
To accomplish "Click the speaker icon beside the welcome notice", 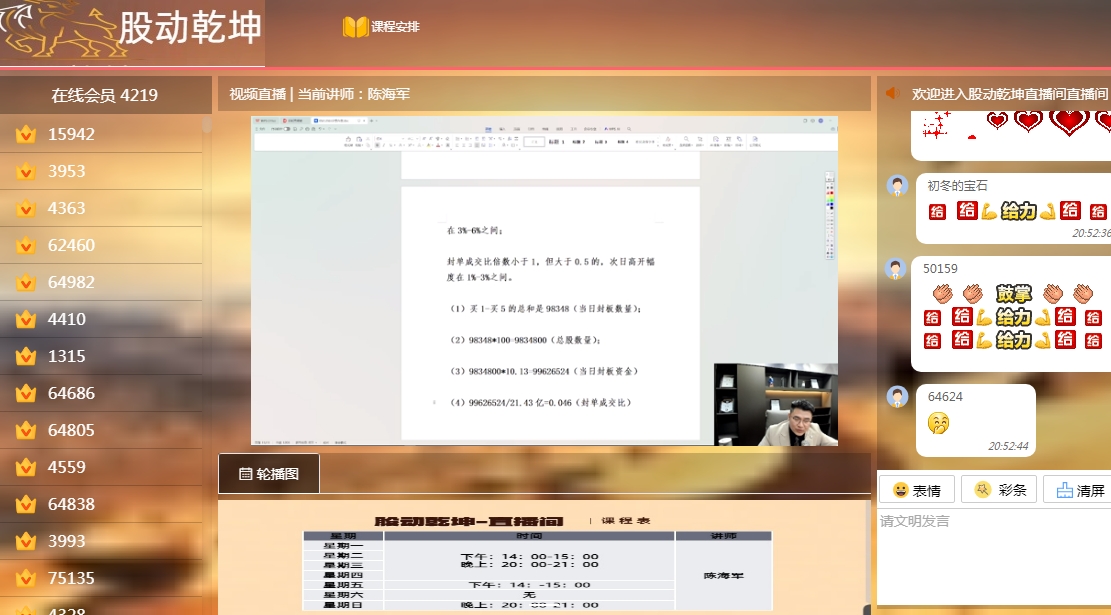I will point(893,93).
